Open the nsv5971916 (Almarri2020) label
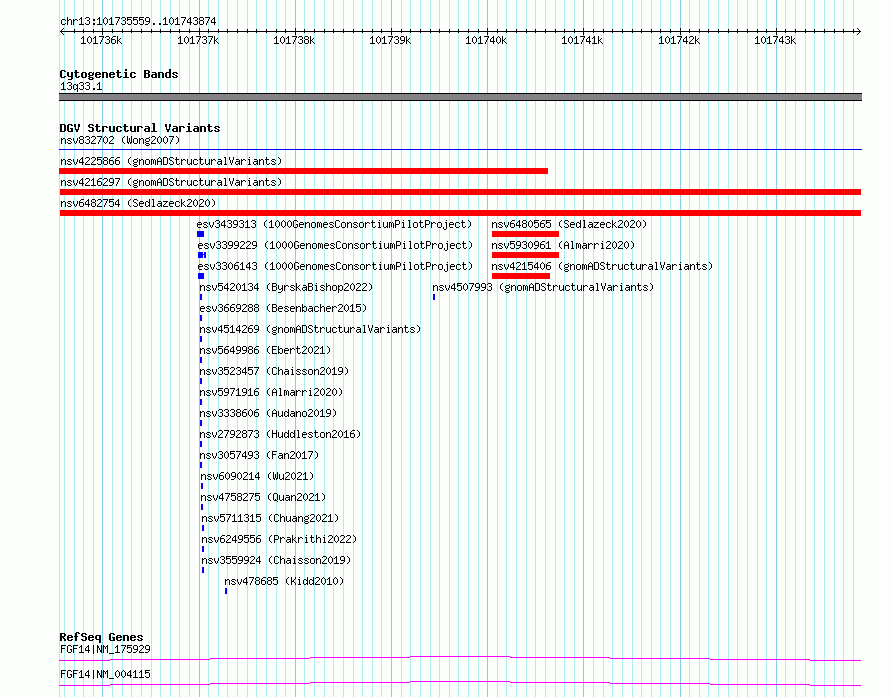 (271, 392)
